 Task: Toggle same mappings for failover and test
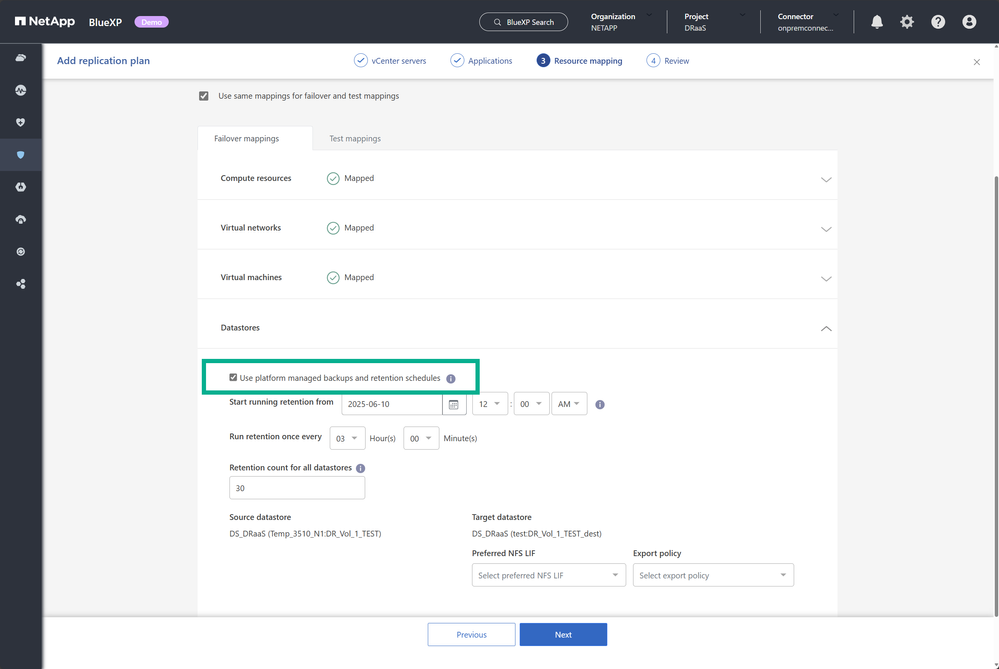pyautogui.click(x=204, y=96)
